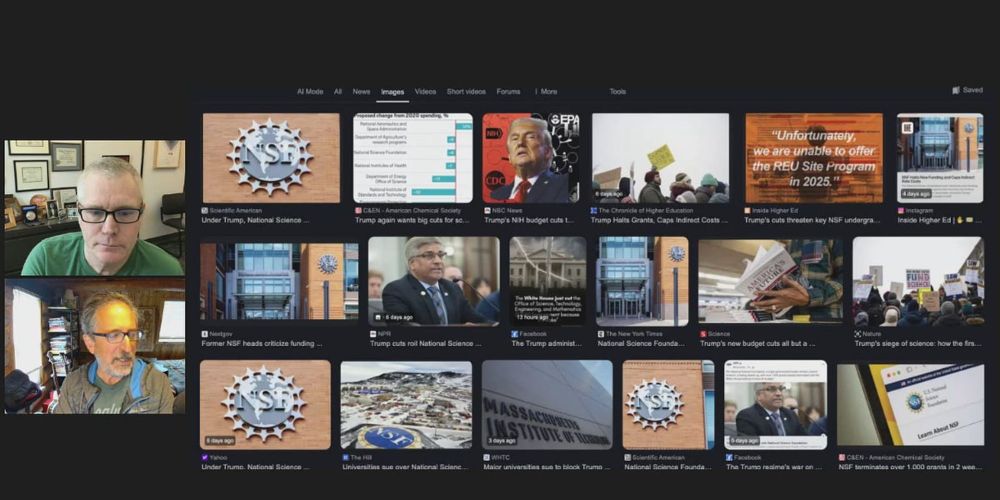Image resolution: width=1000 pixels, height=500 pixels.
Task: Open the Scientific American NSF logo thumbnail in the first row
Action: pyautogui.click(x=271, y=158)
